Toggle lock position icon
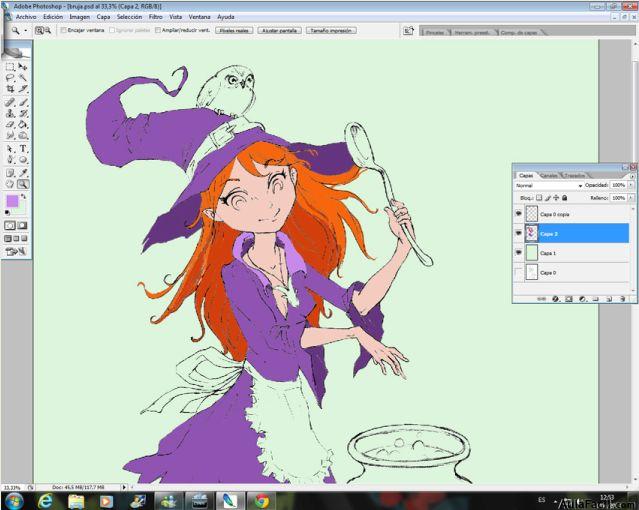Screen dimensions: 639x510 (x=556, y=198)
